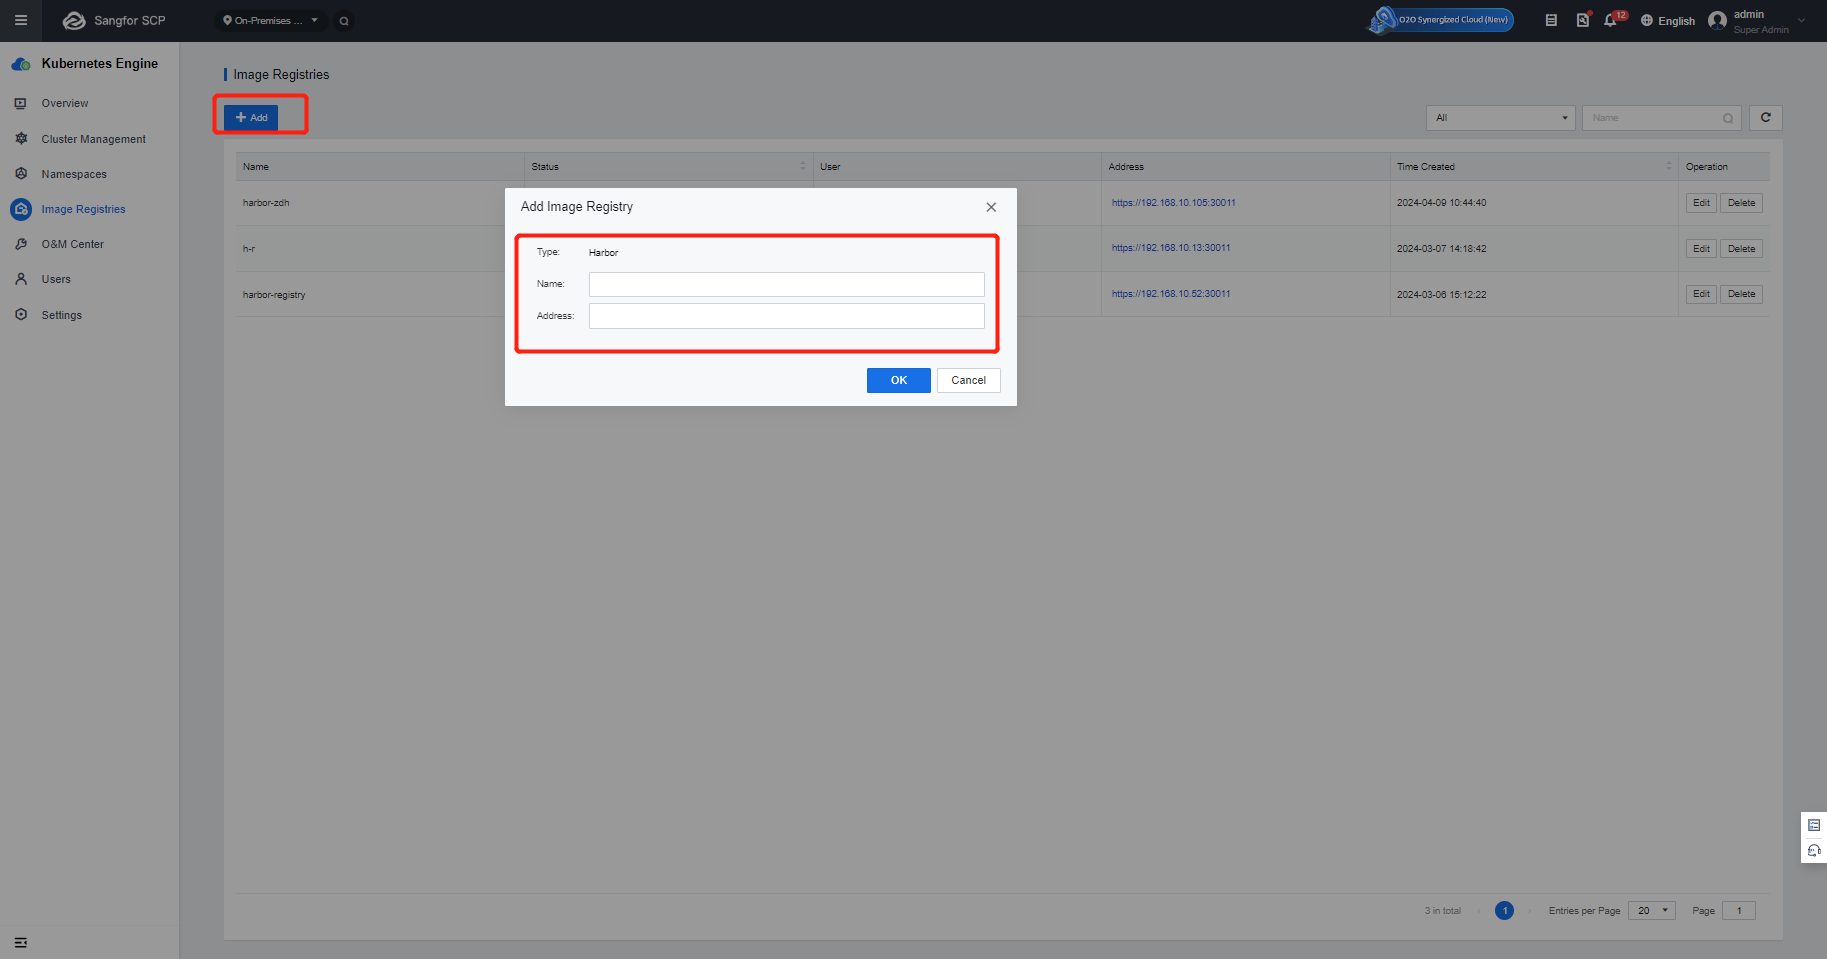This screenshot has width=1827, height=959.
Task: Open the floating support headset icon
Action: coord(1814,851)
